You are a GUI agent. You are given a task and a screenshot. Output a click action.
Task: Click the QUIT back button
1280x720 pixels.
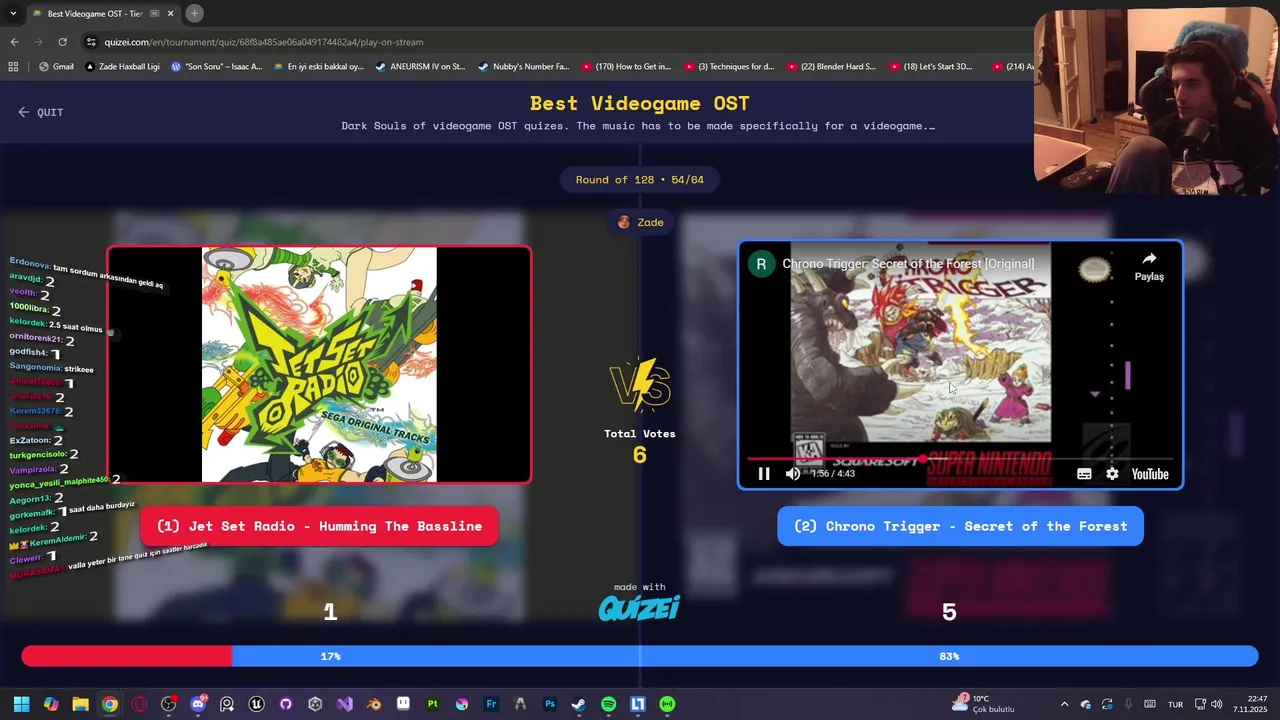41,112
